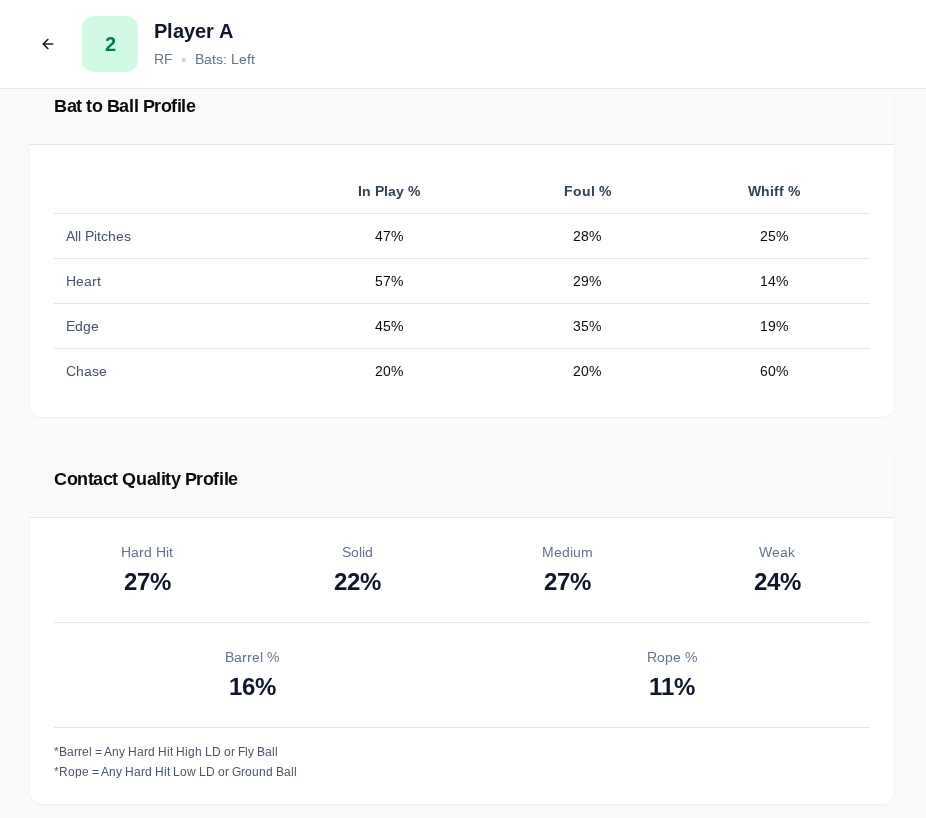Click the Heart Whiff 14% cell
This screenshot has width=926, height=818.
[x=774, y=281]
